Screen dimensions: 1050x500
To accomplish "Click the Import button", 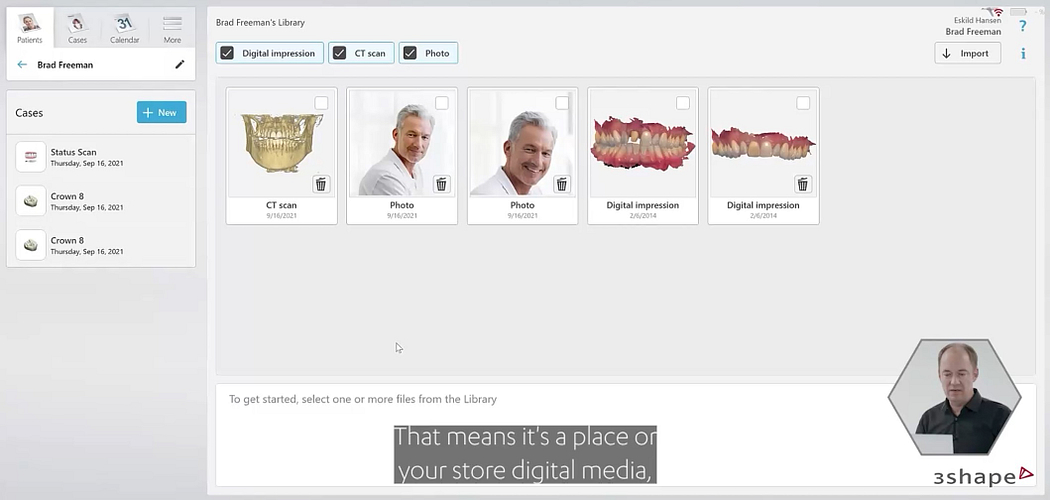I will coord(967,54).
